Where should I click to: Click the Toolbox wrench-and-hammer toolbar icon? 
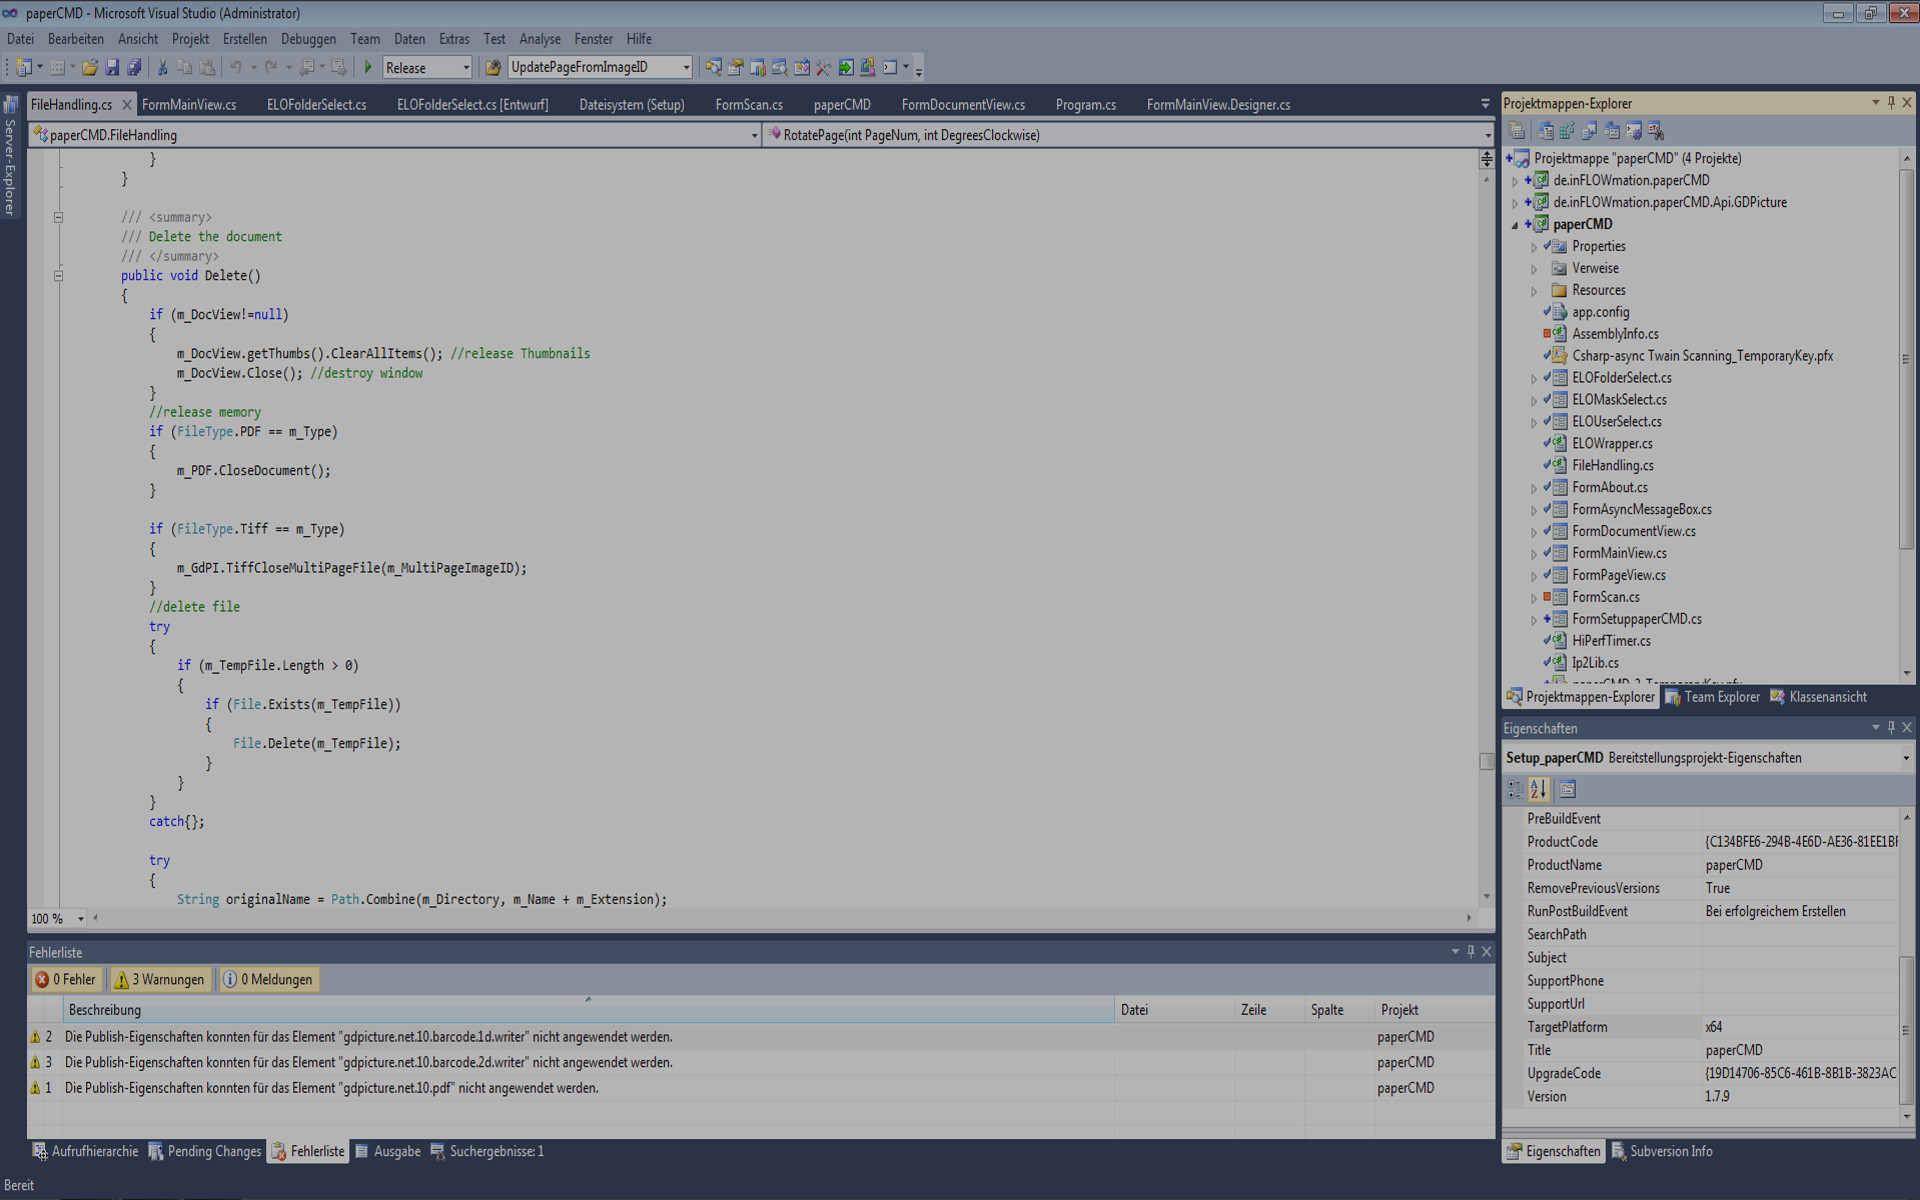[x=824, y=67]
